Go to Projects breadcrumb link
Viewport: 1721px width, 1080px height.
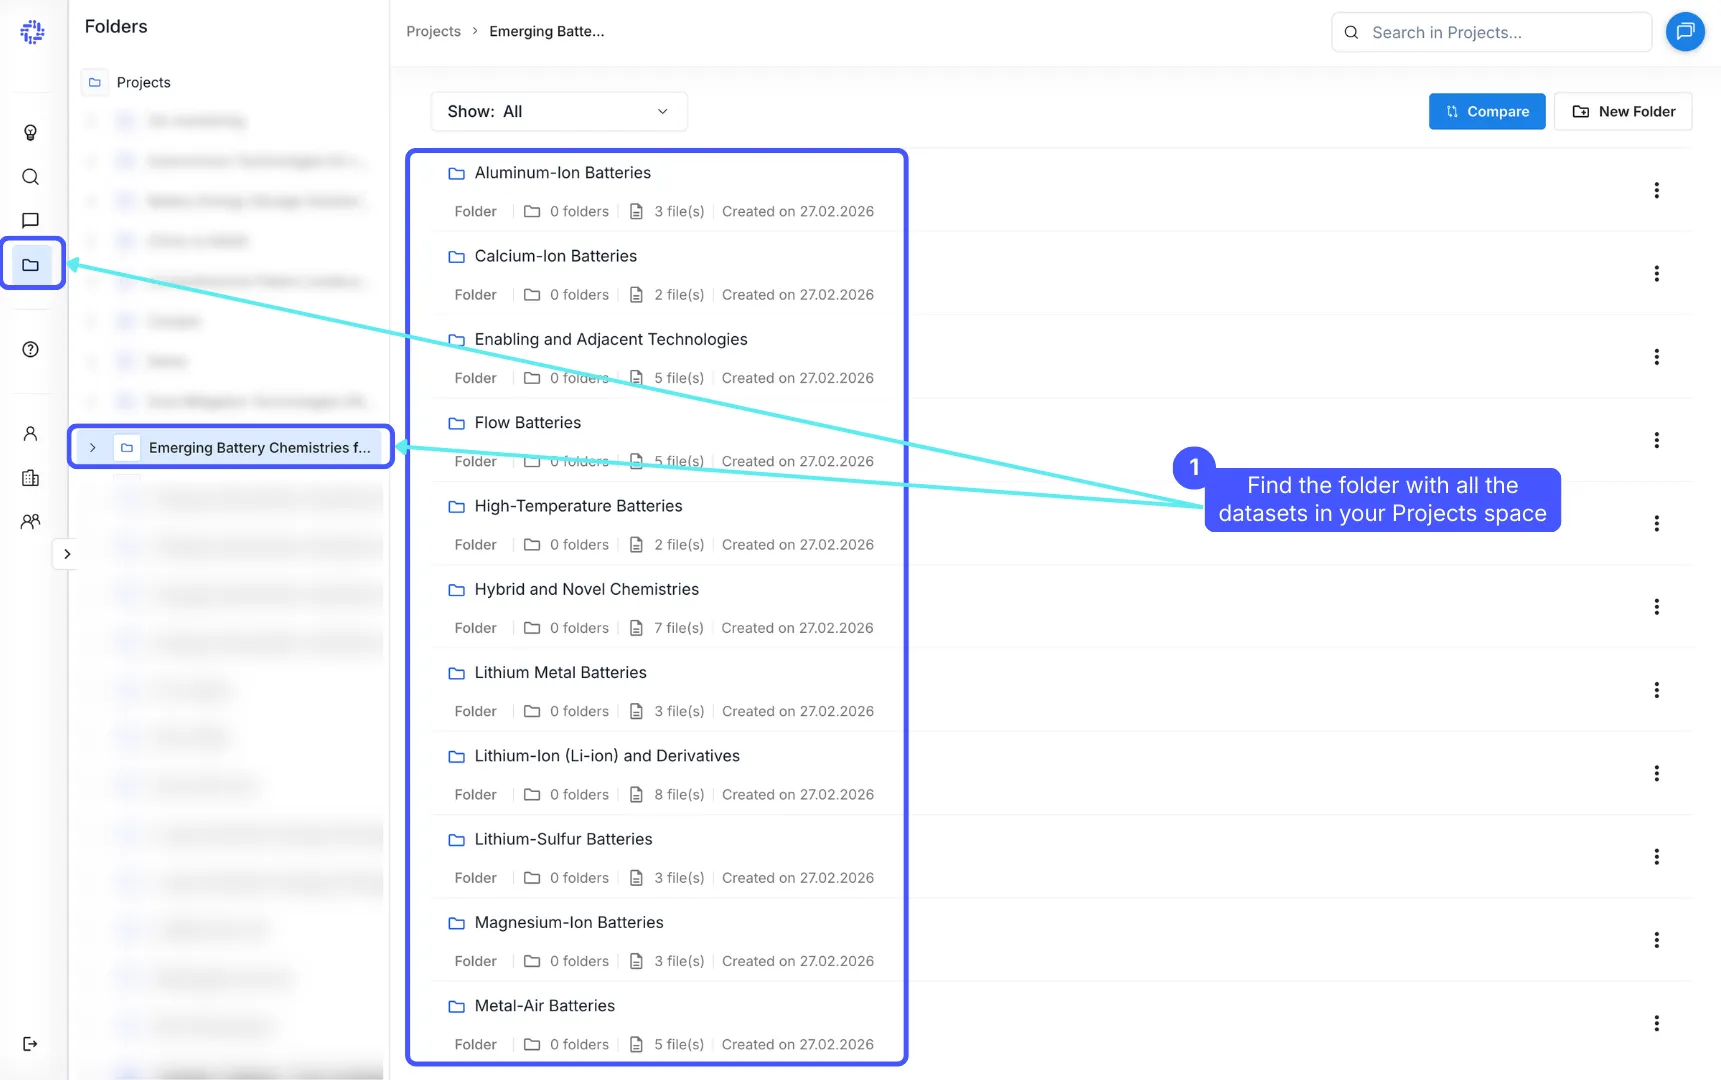(433, 31)
